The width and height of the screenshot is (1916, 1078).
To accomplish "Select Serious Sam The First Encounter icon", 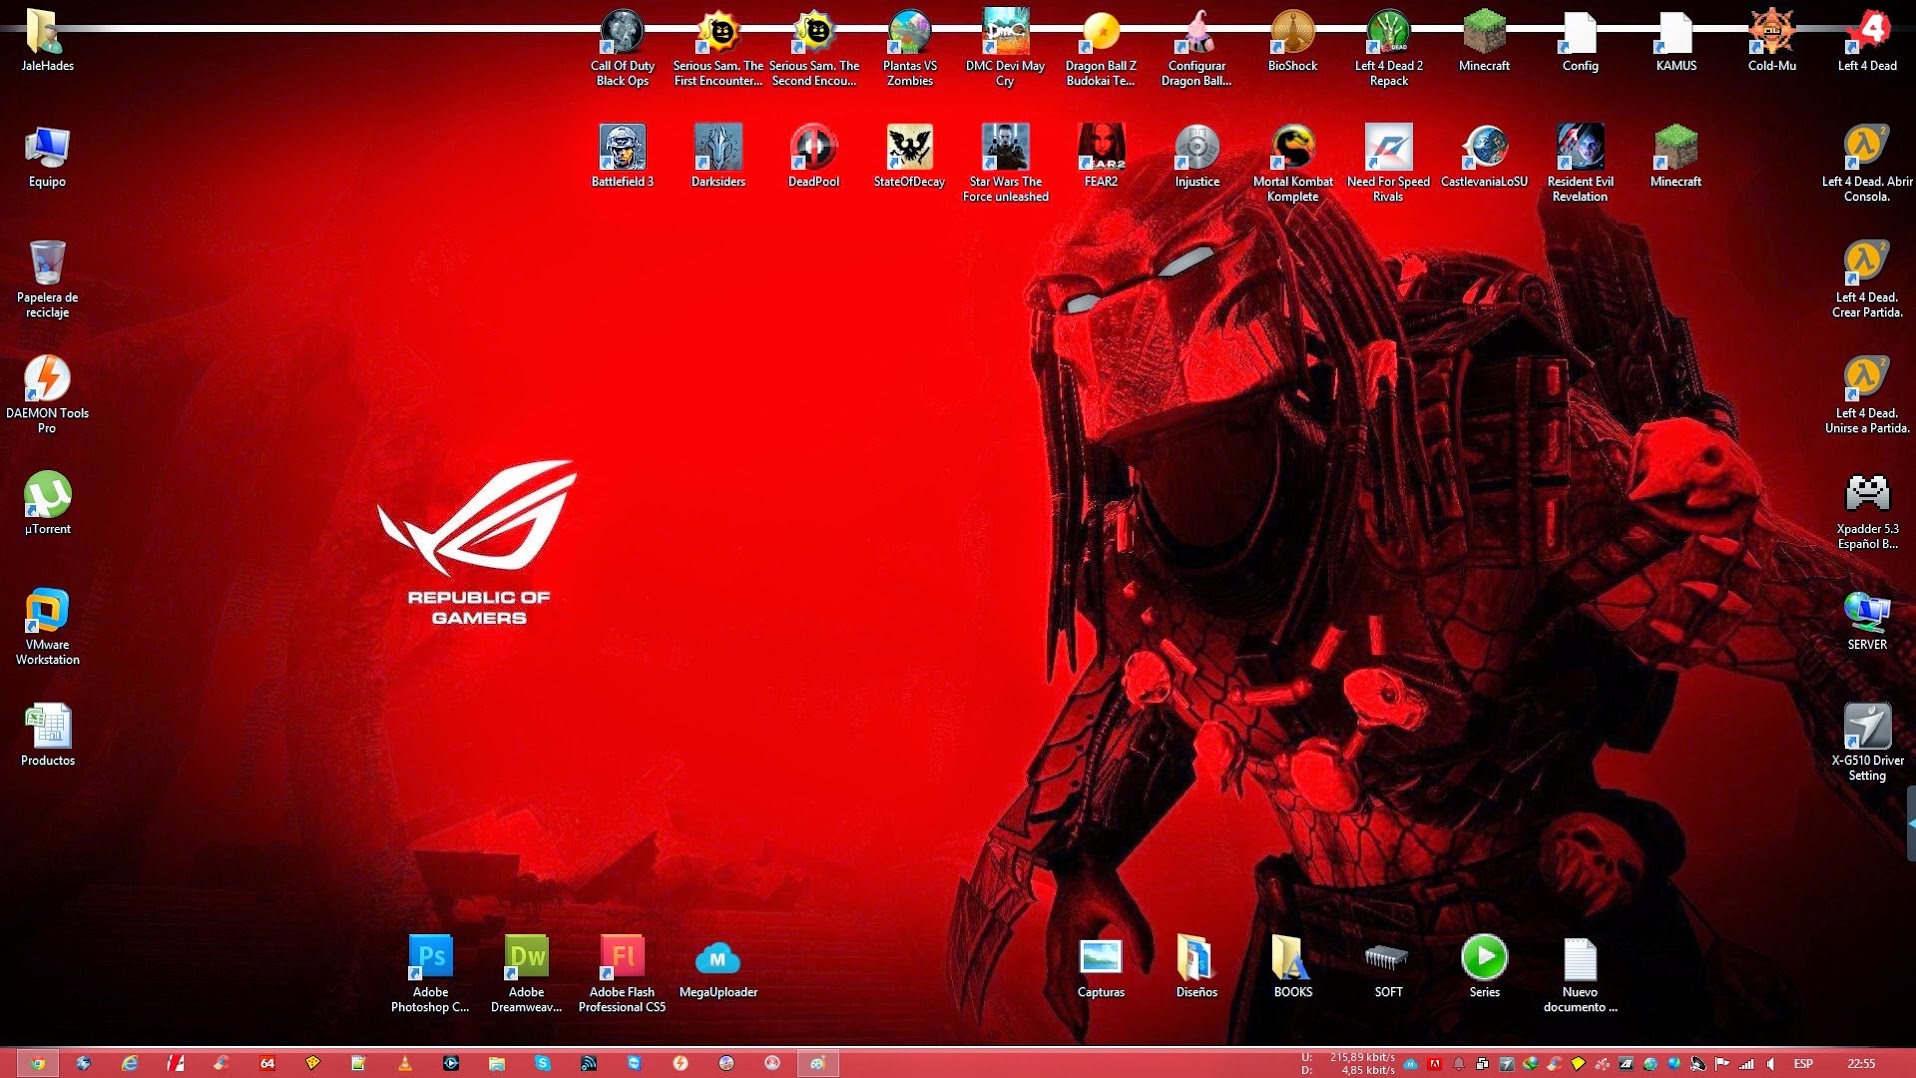I will (x=718, y=47).
